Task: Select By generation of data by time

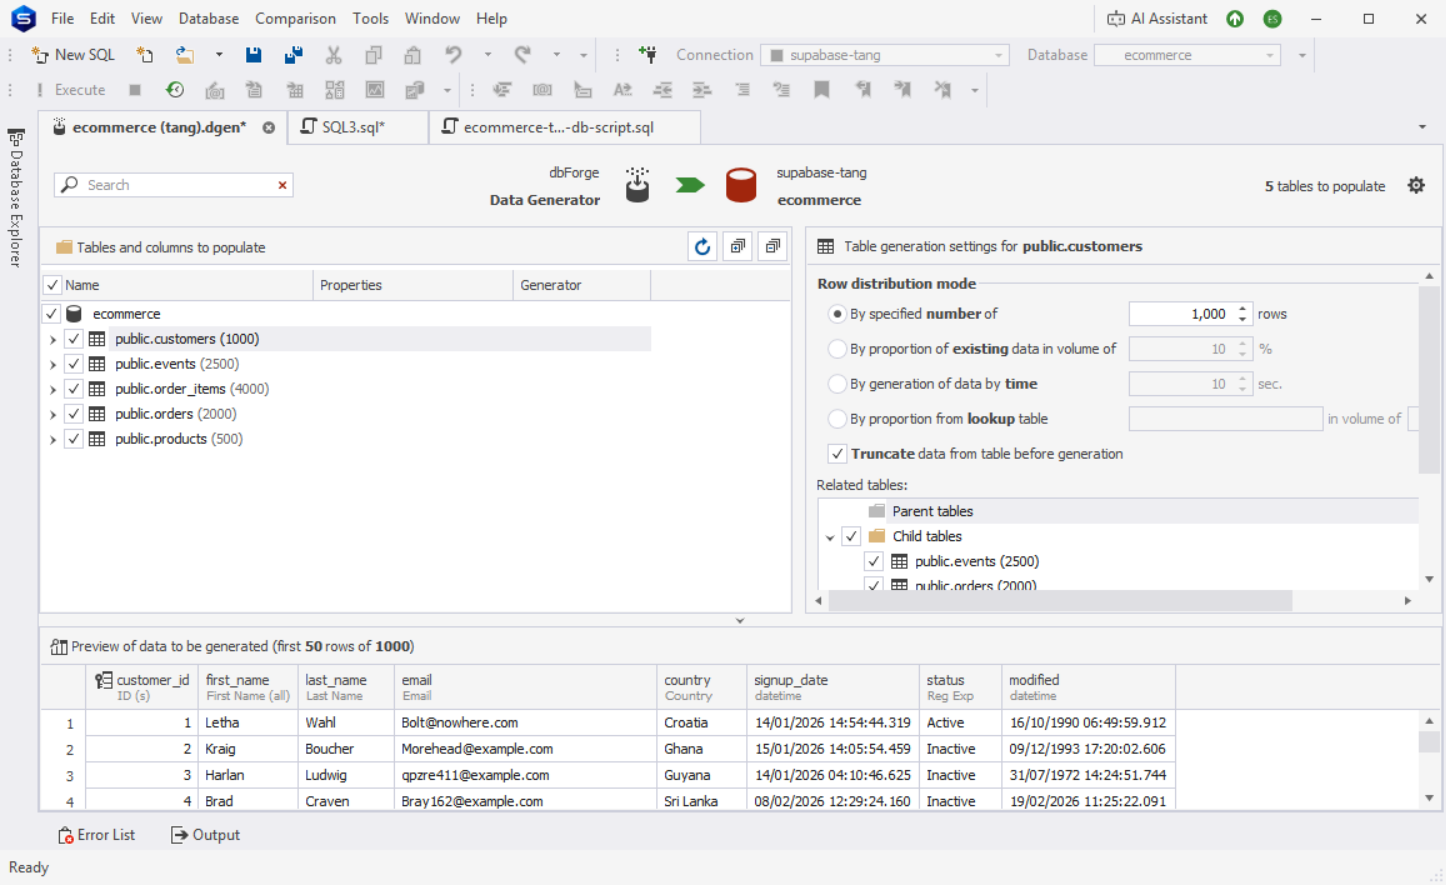Action: tap(837, 384)
